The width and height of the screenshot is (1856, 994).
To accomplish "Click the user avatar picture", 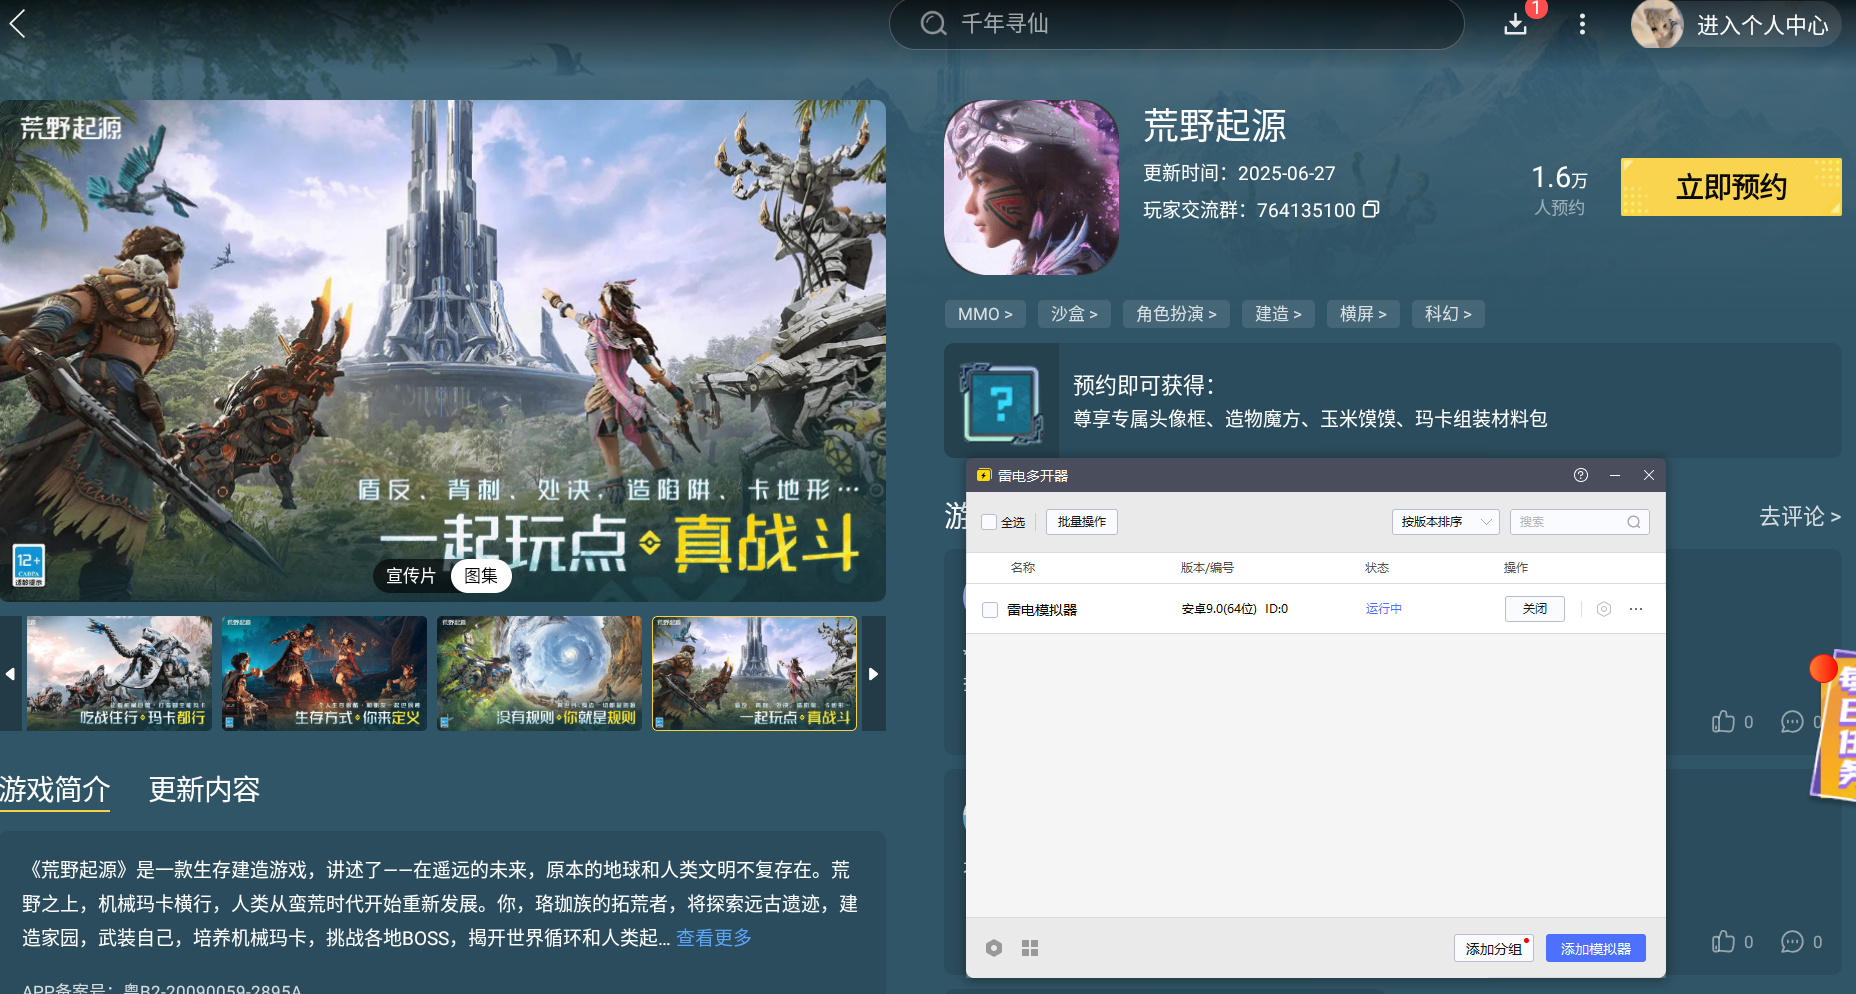I will coord(1657,24).
